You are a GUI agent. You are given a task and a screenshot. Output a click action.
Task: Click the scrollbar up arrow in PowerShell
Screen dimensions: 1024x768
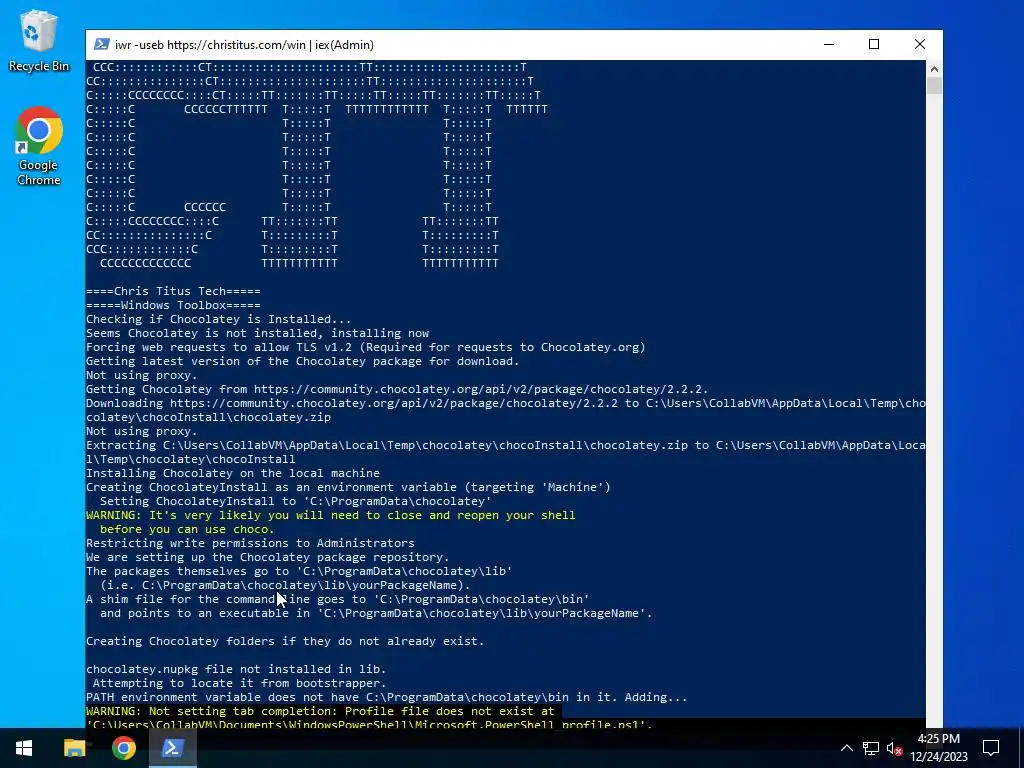(934, 68)
